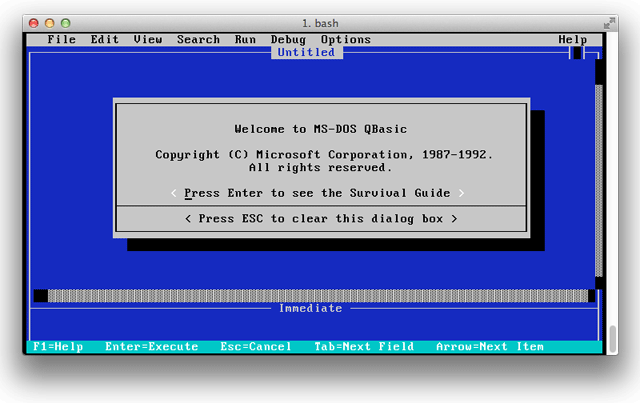Click the Immediate window title
This screenshot has width=640, height=403.
pyautogui.click(x=311, y=308)
